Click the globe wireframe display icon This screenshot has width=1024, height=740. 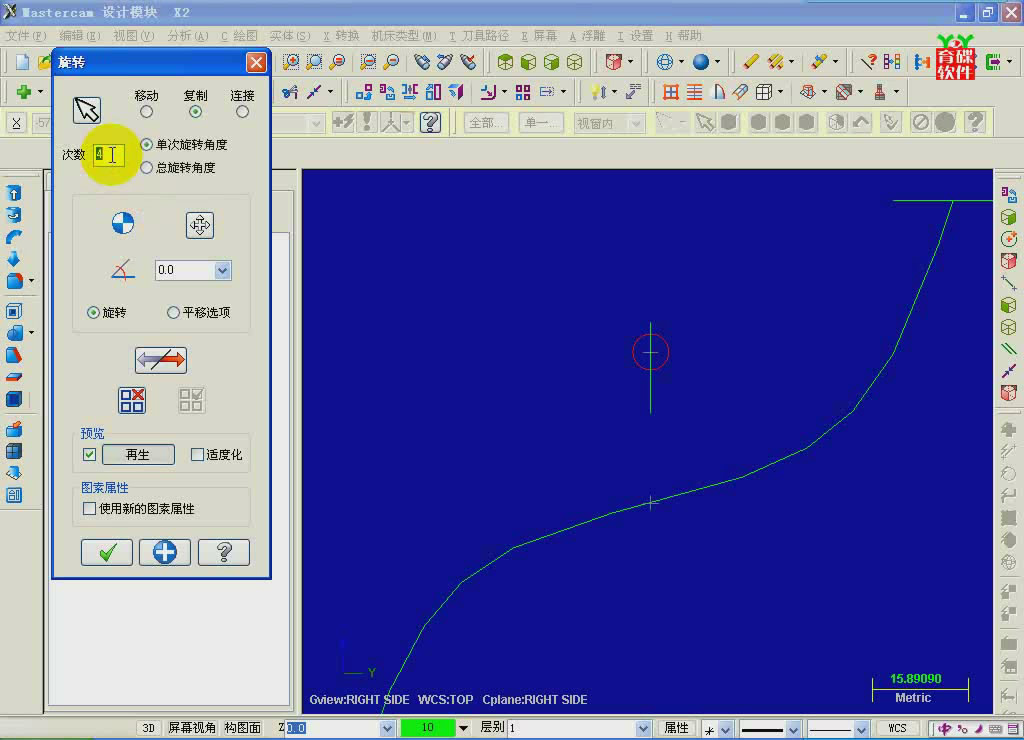click(664, 62)
